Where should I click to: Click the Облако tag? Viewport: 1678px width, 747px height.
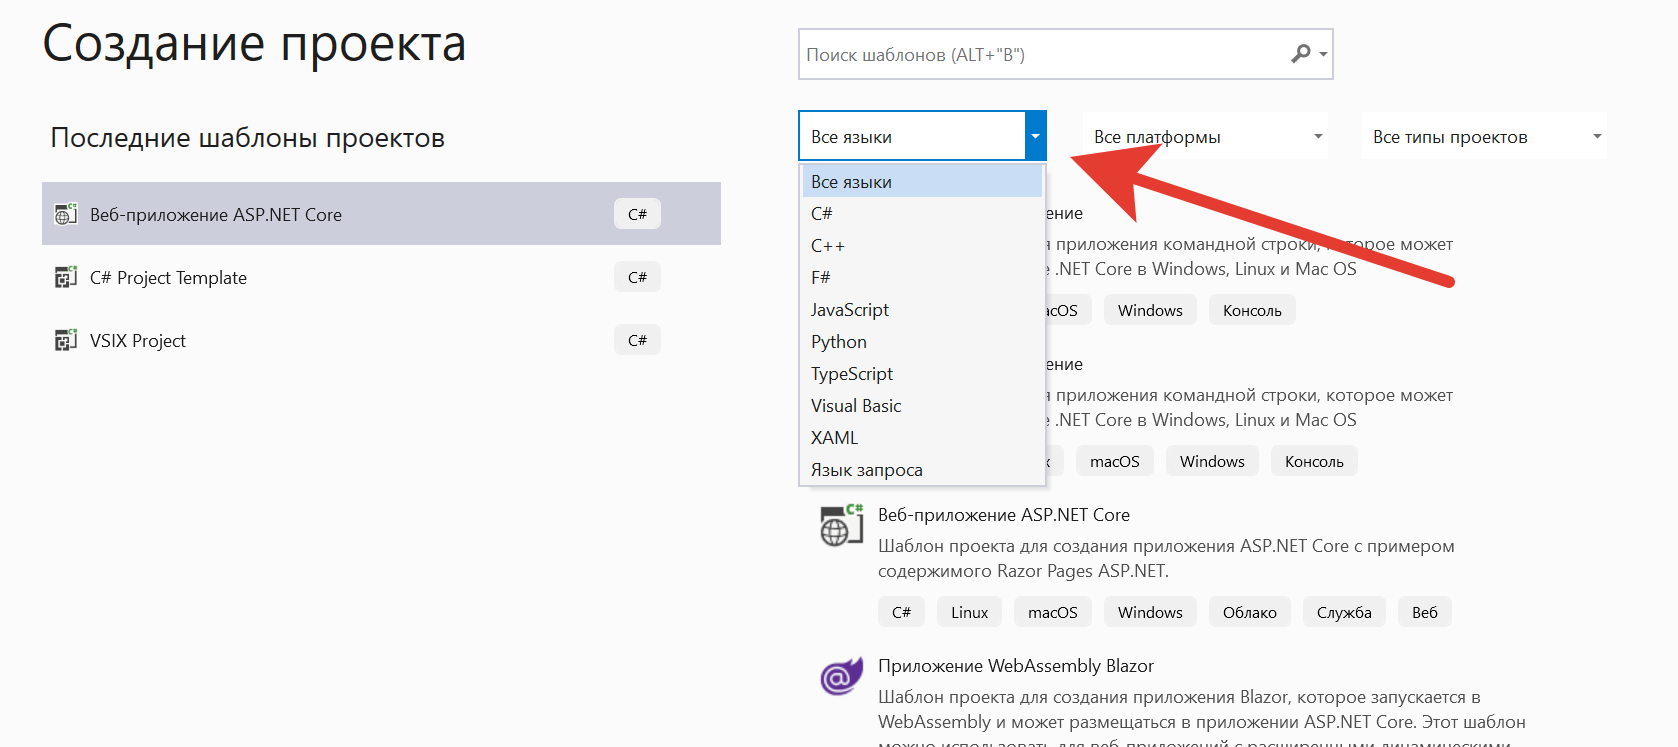coord(1250,612)
